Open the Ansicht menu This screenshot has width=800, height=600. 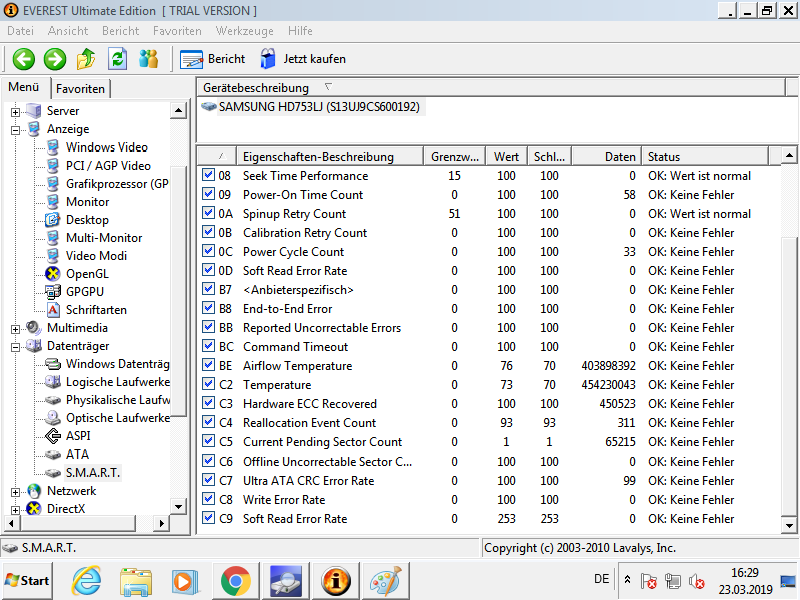coord(68,31)
